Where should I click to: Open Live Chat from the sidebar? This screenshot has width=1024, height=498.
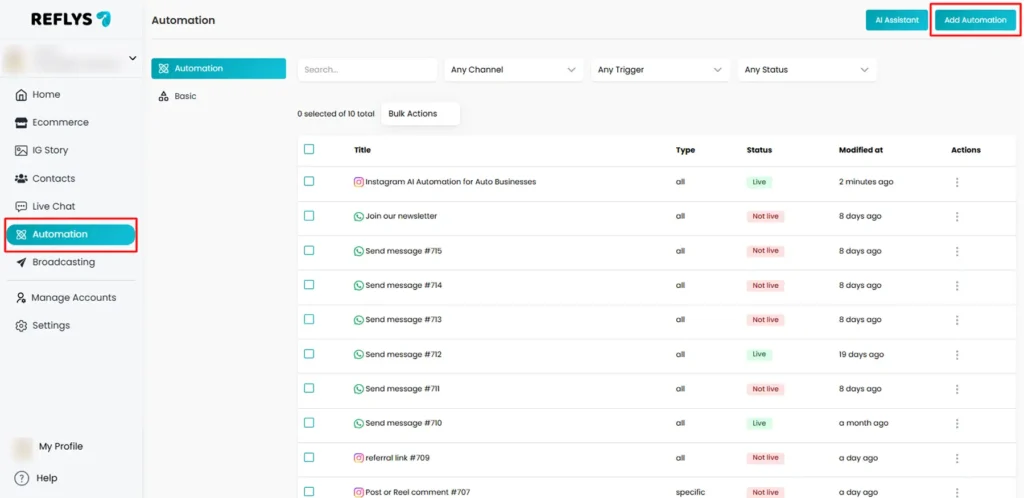[53, 206]
